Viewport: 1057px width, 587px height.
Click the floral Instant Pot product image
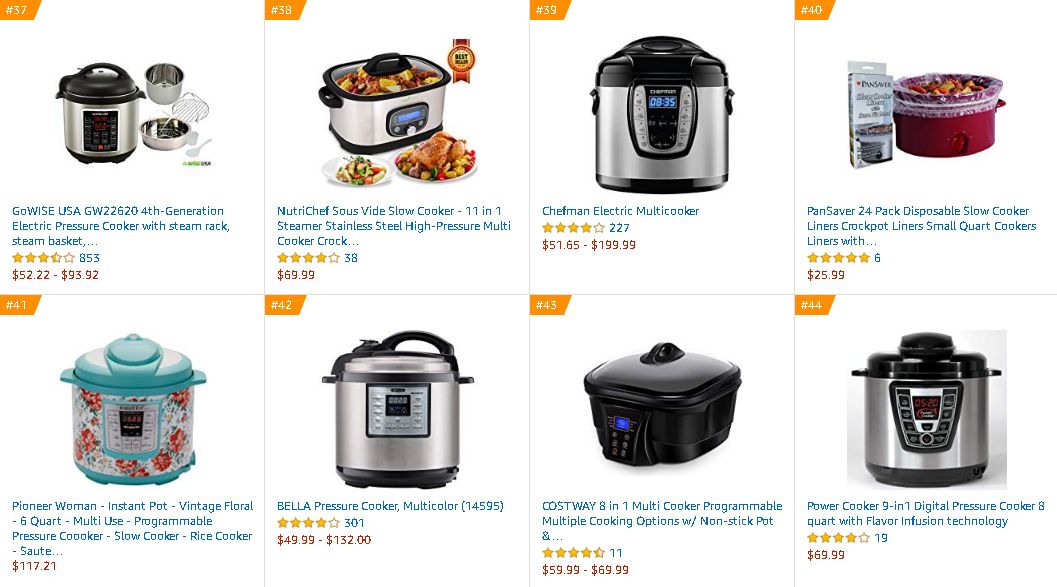pos(133,409)
